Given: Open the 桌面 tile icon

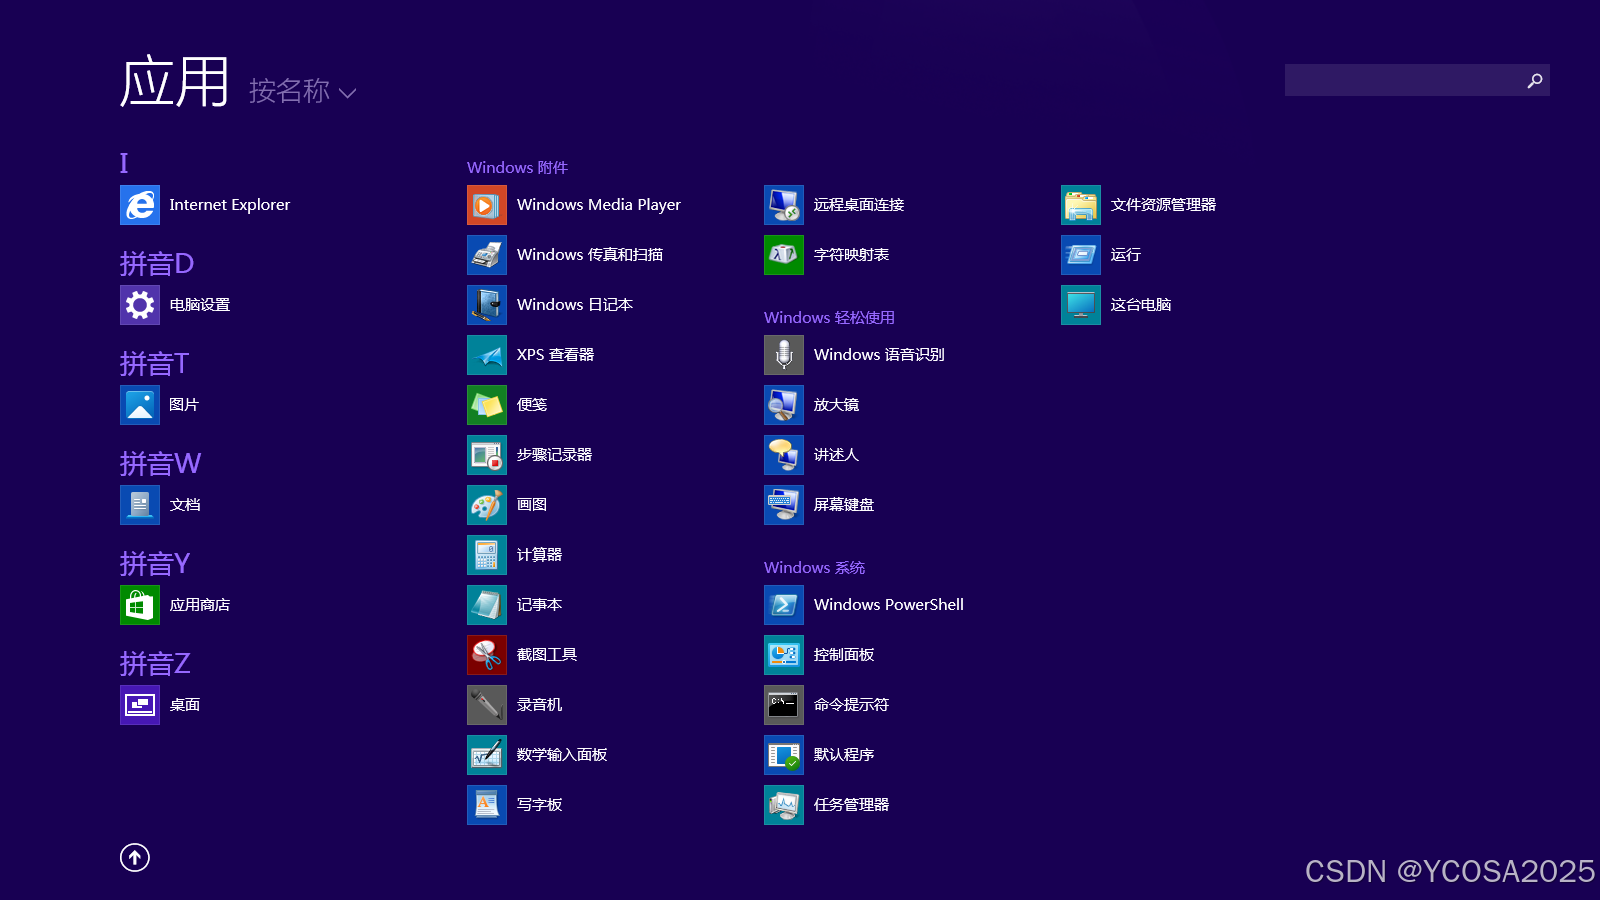Looking at the screenshot, I should point(140,705).
